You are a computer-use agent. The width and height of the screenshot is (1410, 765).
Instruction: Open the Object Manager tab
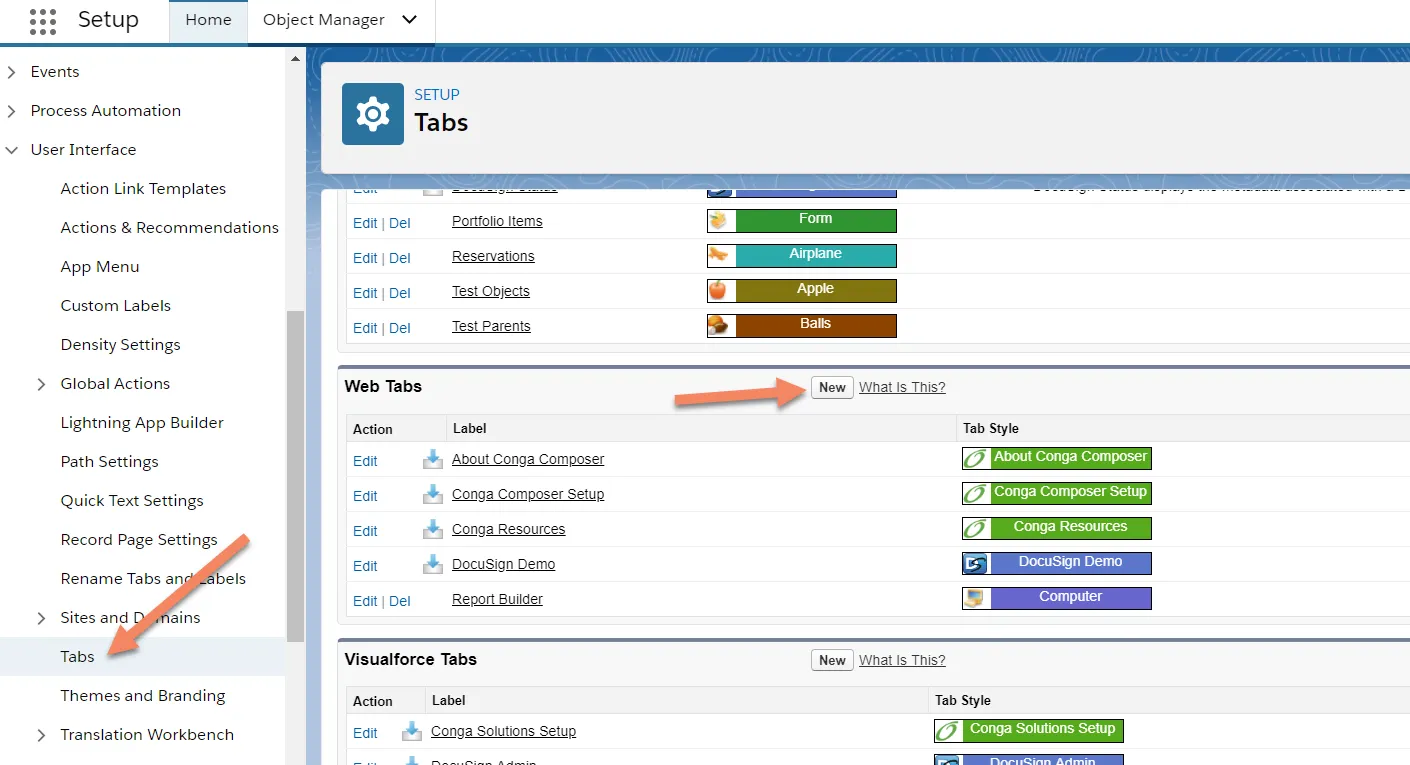click(x=324, y=20)
